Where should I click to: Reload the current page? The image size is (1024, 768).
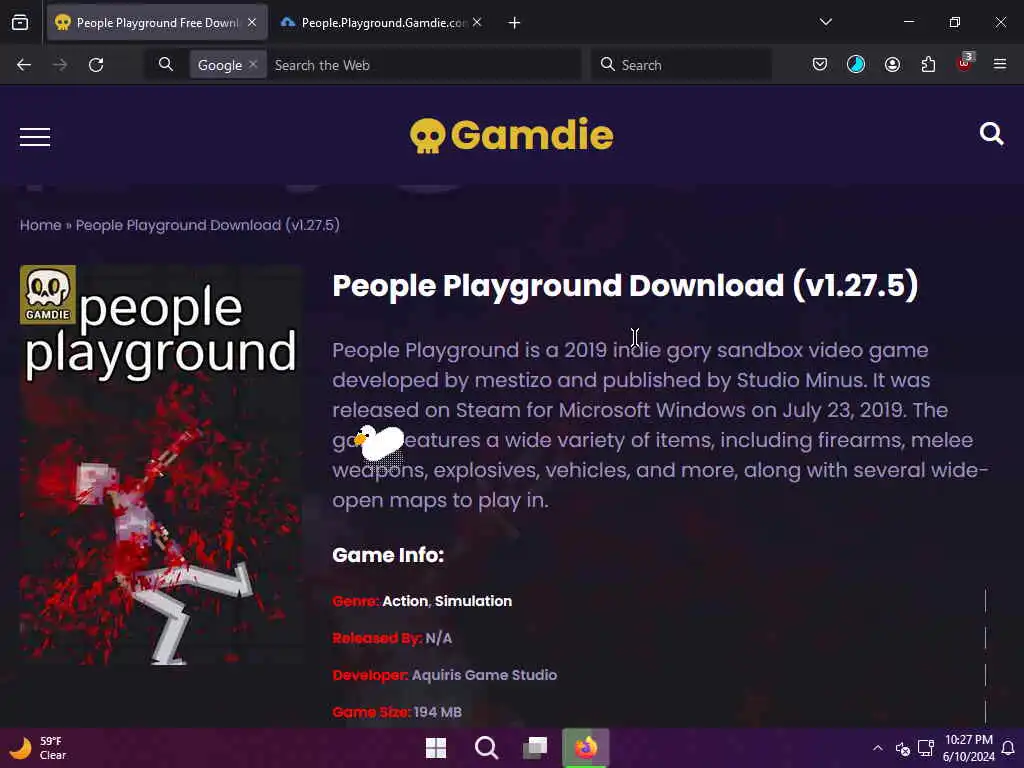point(96,65)
